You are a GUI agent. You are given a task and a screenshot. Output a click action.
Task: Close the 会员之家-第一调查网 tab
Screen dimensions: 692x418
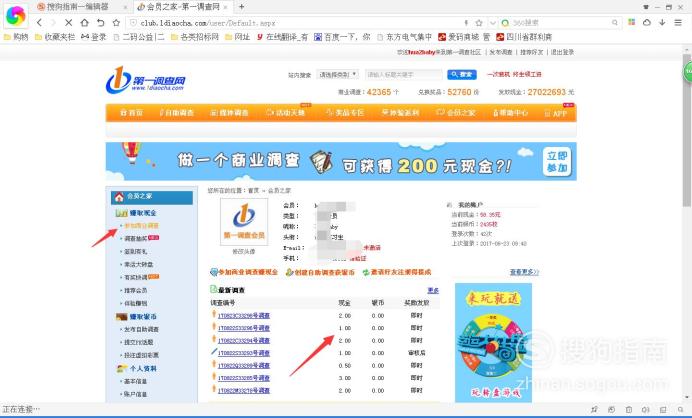pos(226,7)
